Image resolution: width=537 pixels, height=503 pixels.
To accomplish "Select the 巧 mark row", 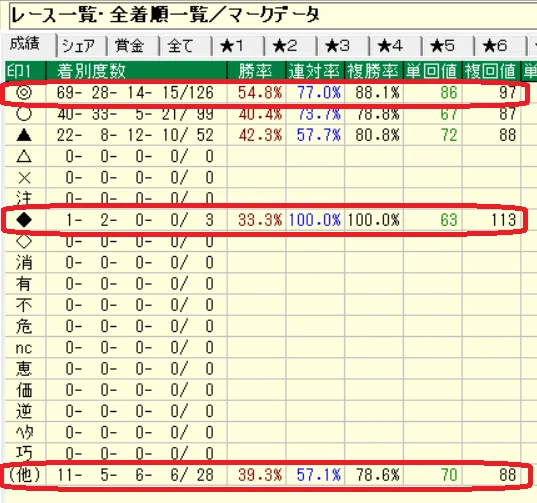I will [x=25, y=454].
